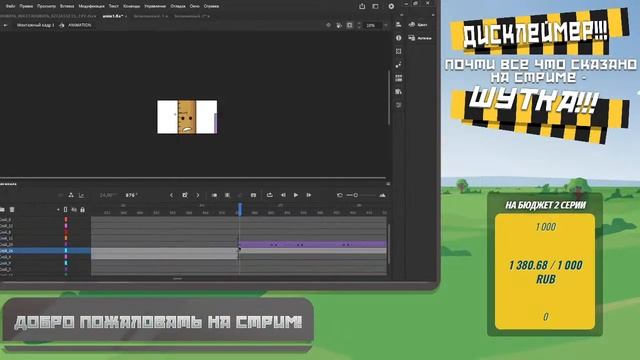Open the gear settings icon in title bar
The width and height of the screenshot is (640, 360).
coord(391,6)
